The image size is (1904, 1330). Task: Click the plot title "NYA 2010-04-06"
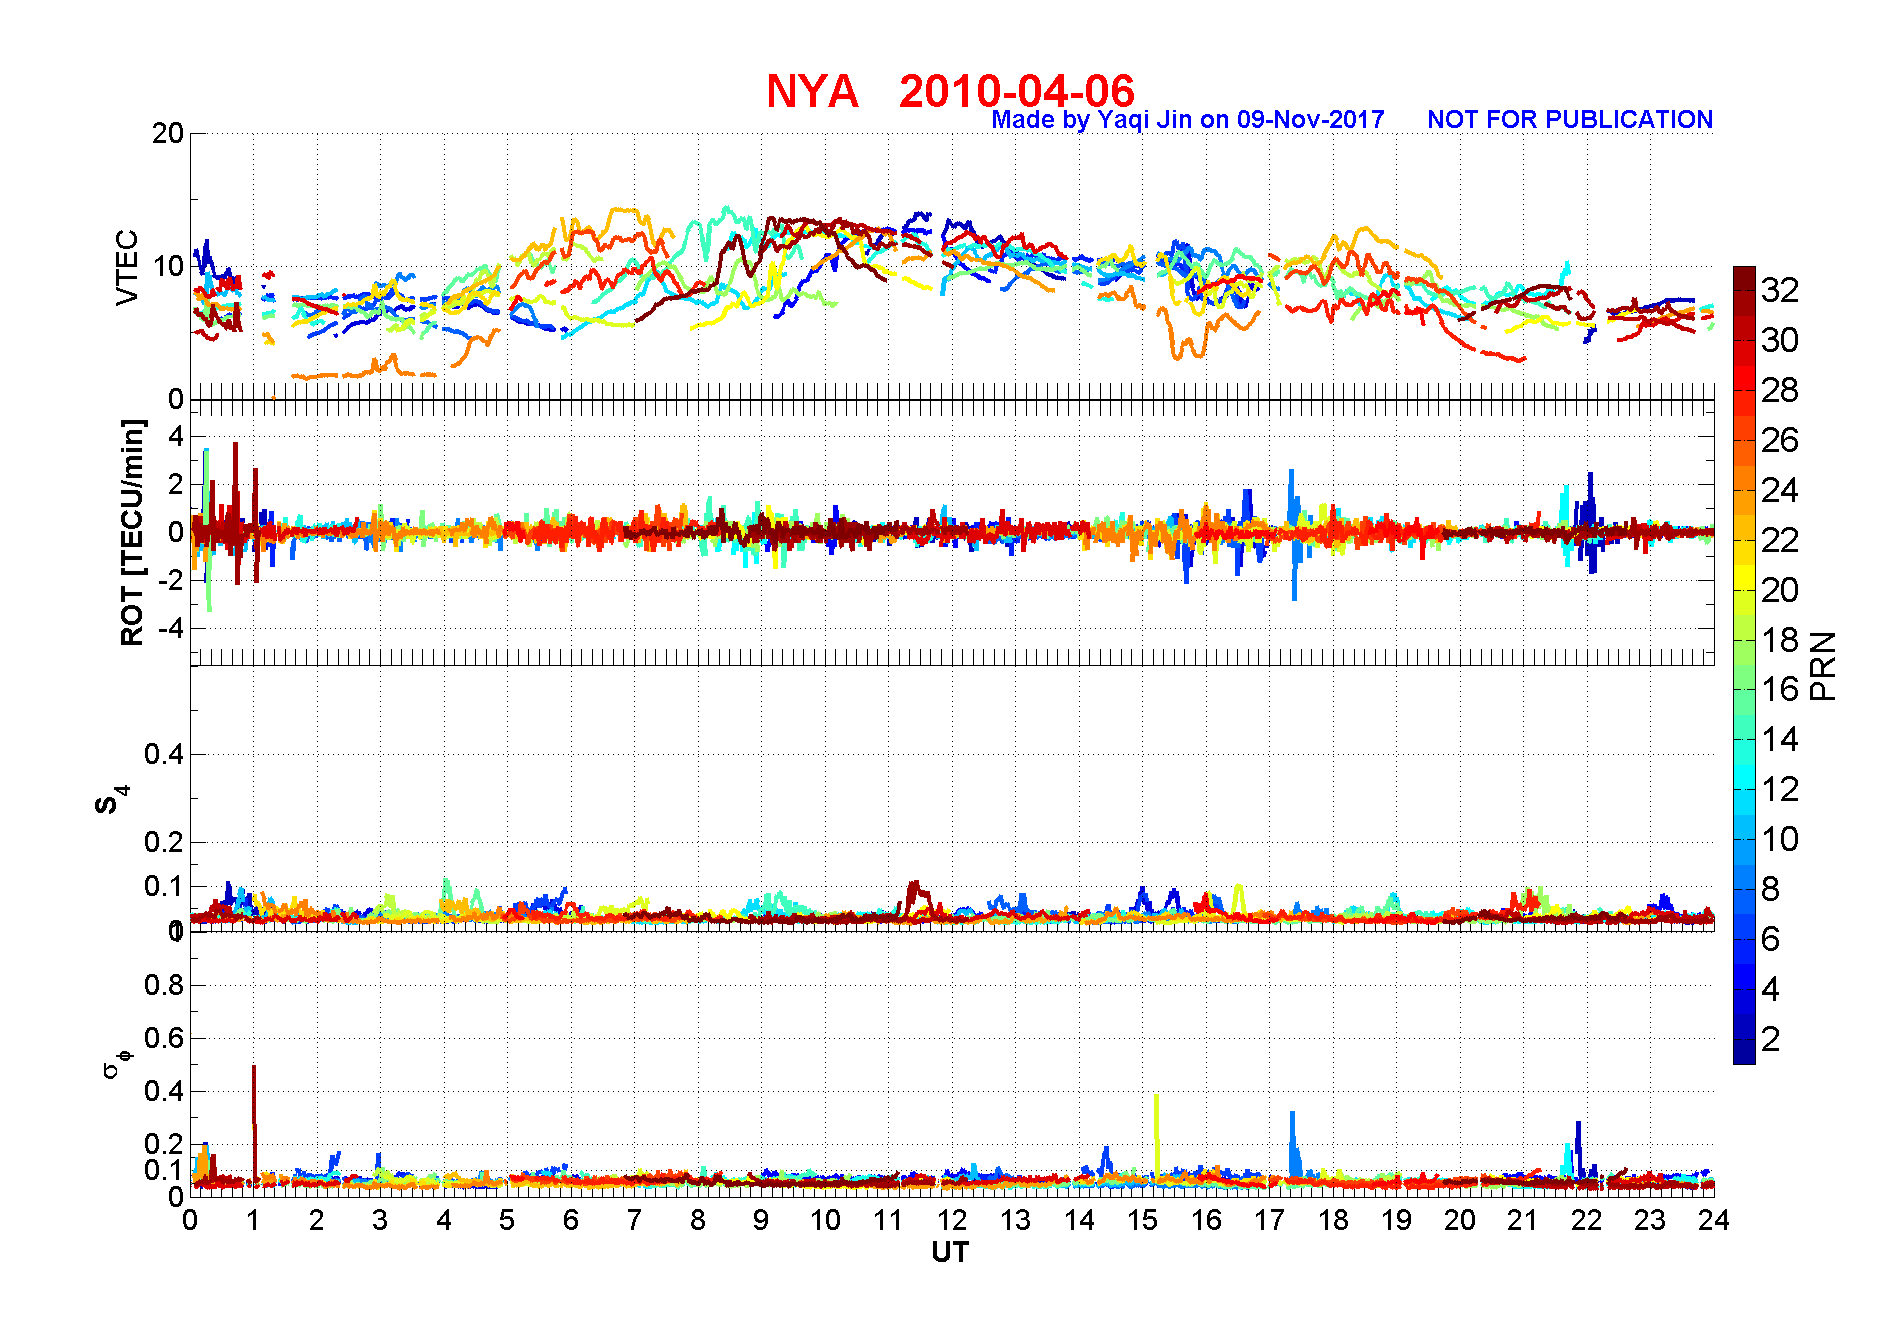point(950,91)
